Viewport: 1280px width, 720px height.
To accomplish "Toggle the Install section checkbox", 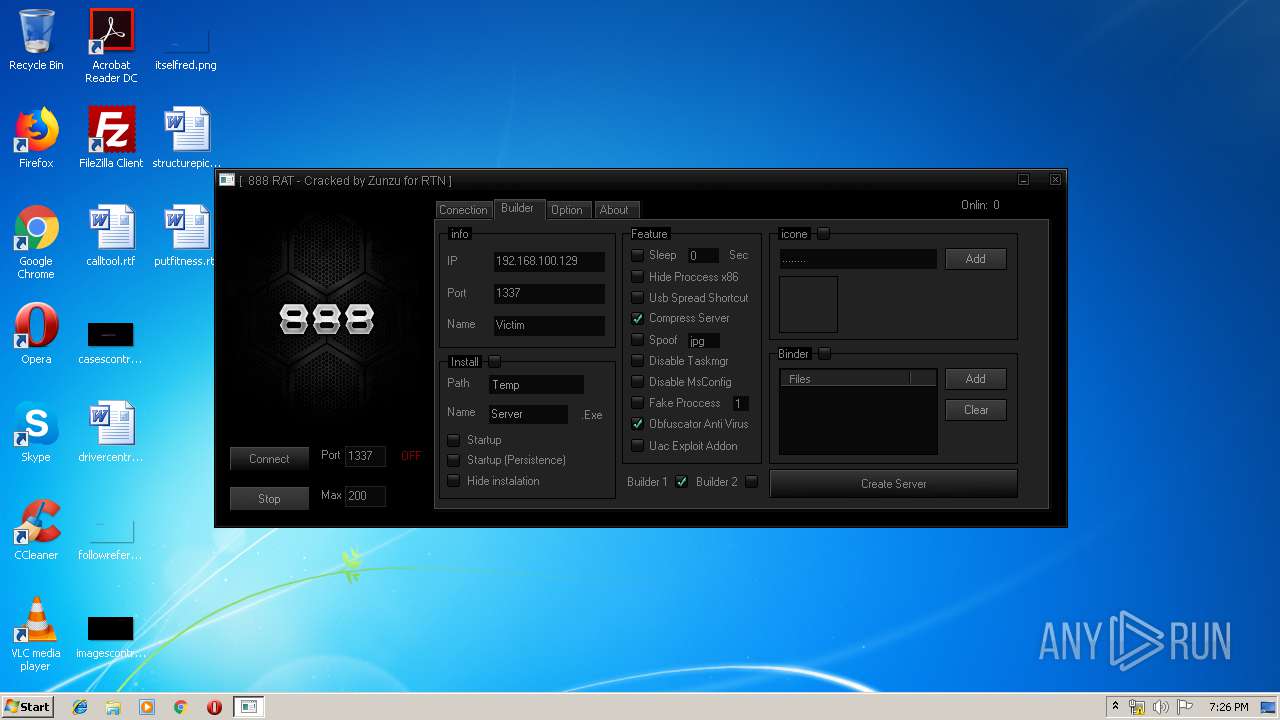I will [494, 362].
